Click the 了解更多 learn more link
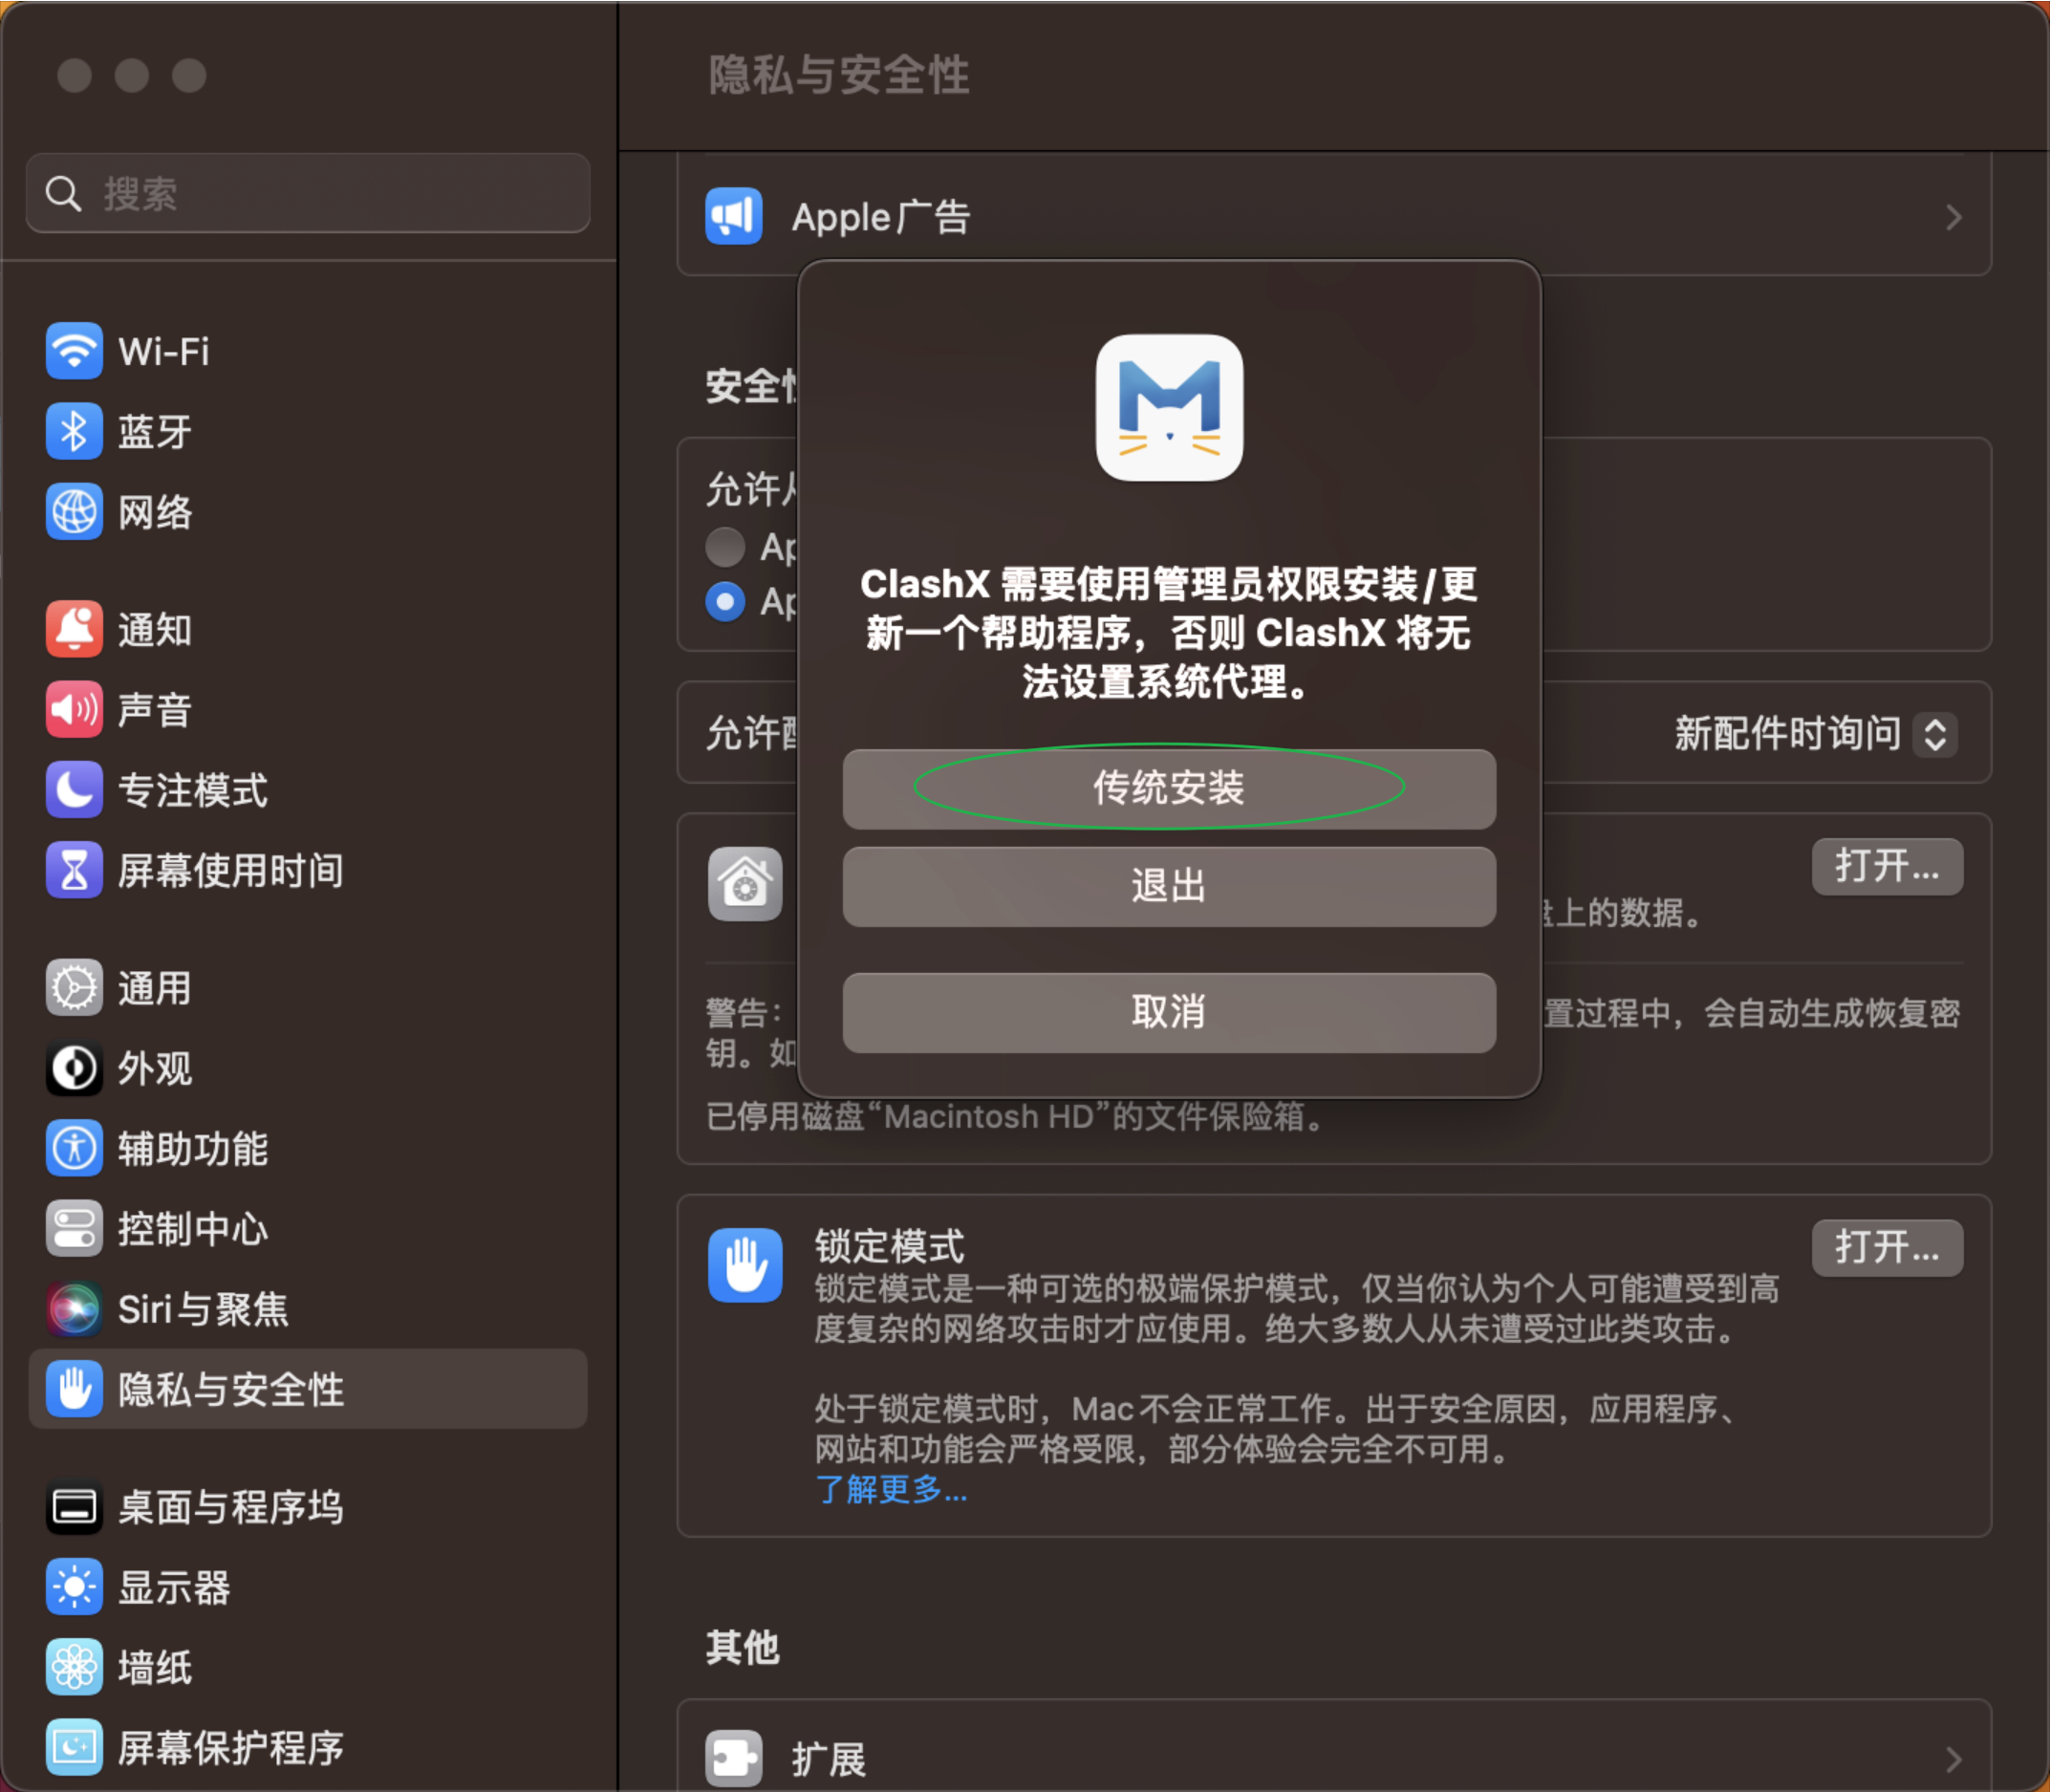 pos(890,1490)
